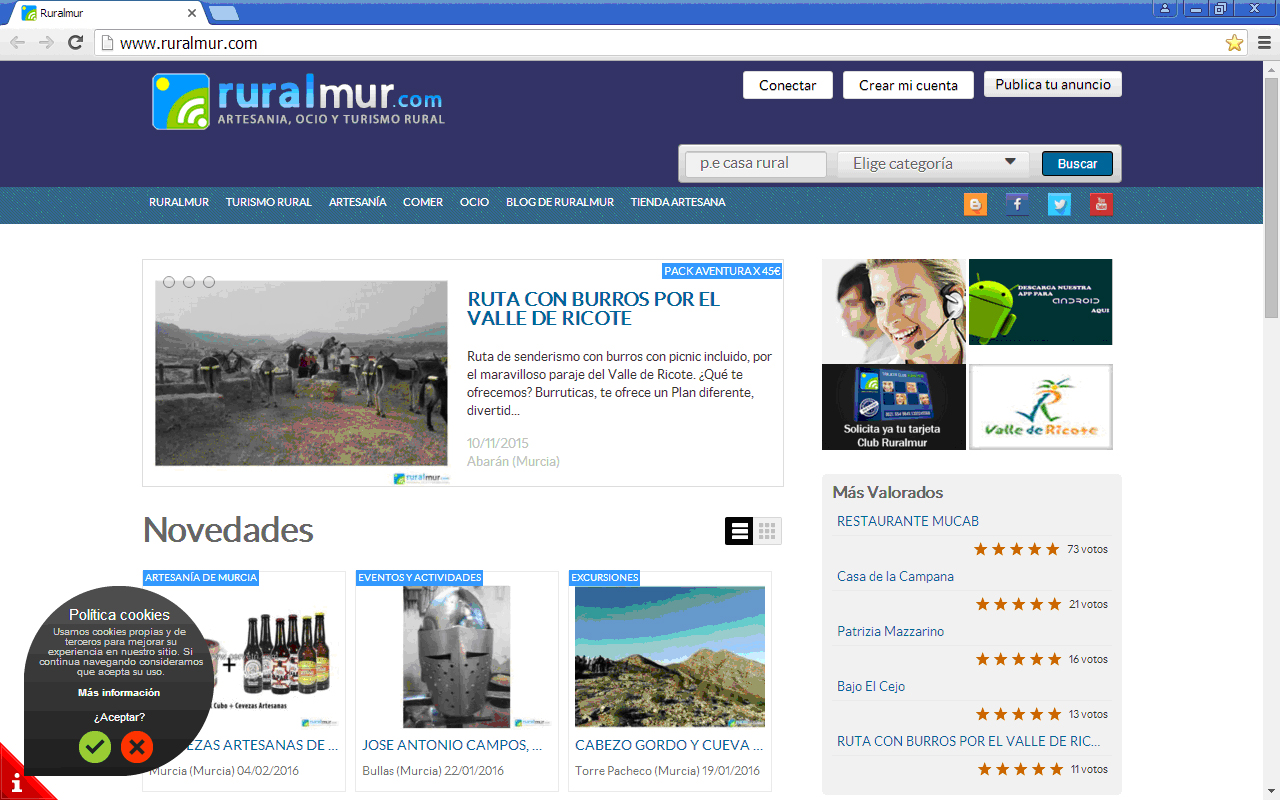Open the Android app download banner
The image size is (1280, 800).
click(1040, 302)
